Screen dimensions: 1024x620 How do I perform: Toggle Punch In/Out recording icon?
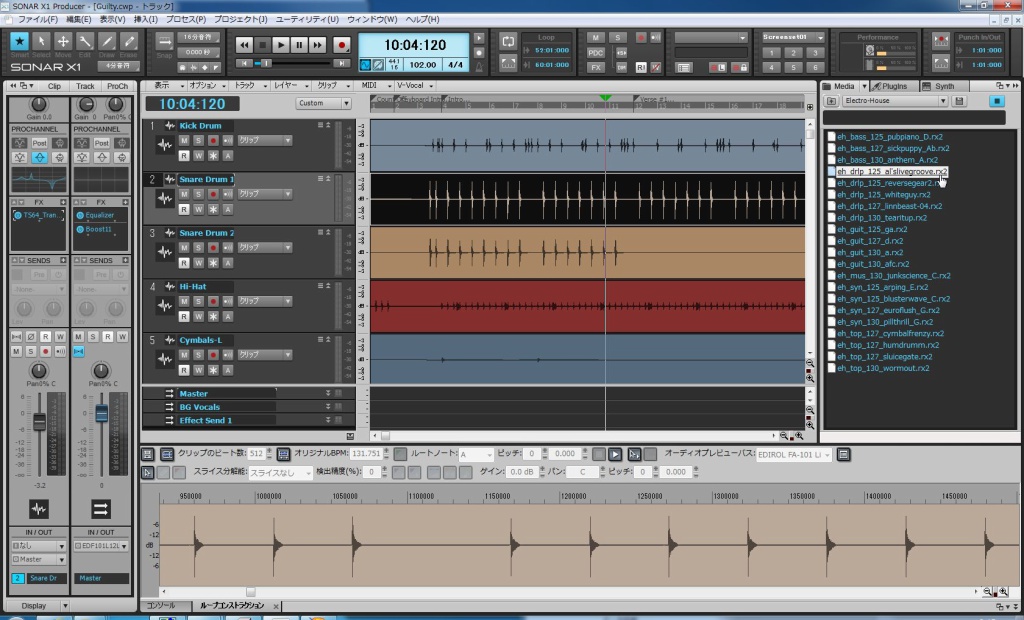click(941, 41)
